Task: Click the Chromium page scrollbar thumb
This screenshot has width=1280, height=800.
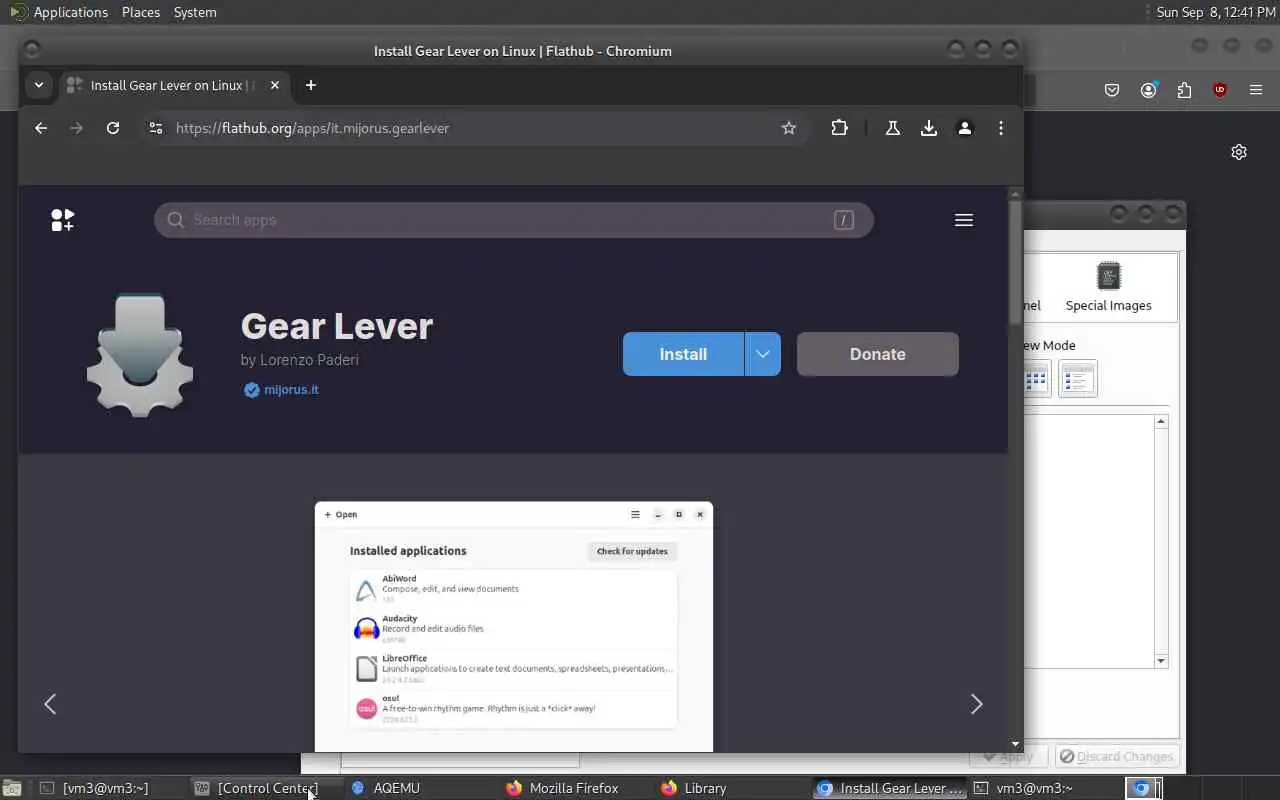Action: [1015, 262]
